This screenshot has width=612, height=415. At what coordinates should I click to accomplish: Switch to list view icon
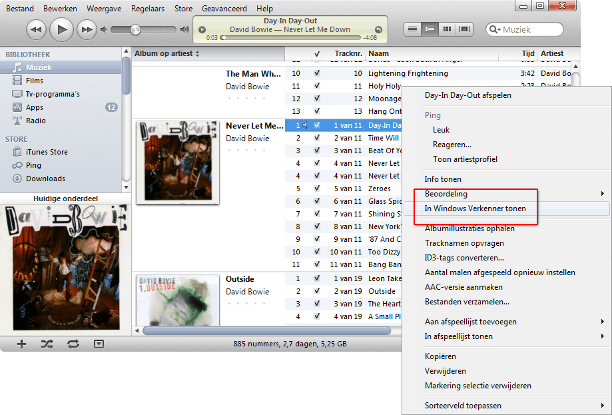pyautogui.click(x=412, y=29)
